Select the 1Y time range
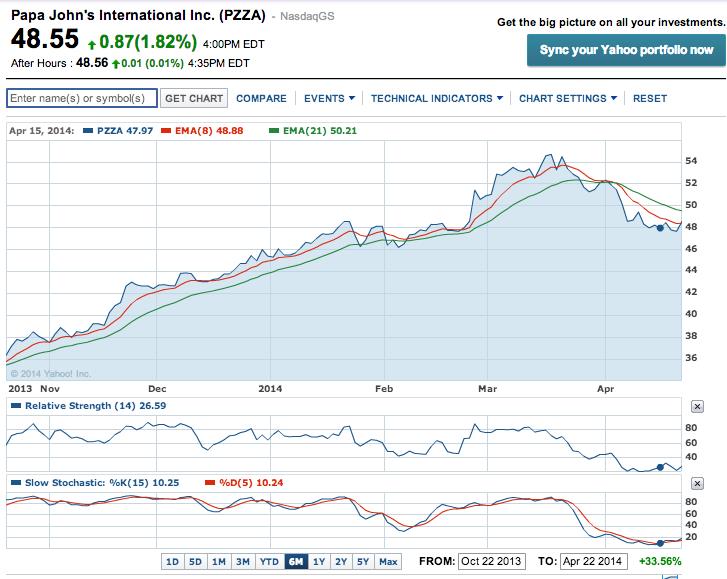 (319, 561)
